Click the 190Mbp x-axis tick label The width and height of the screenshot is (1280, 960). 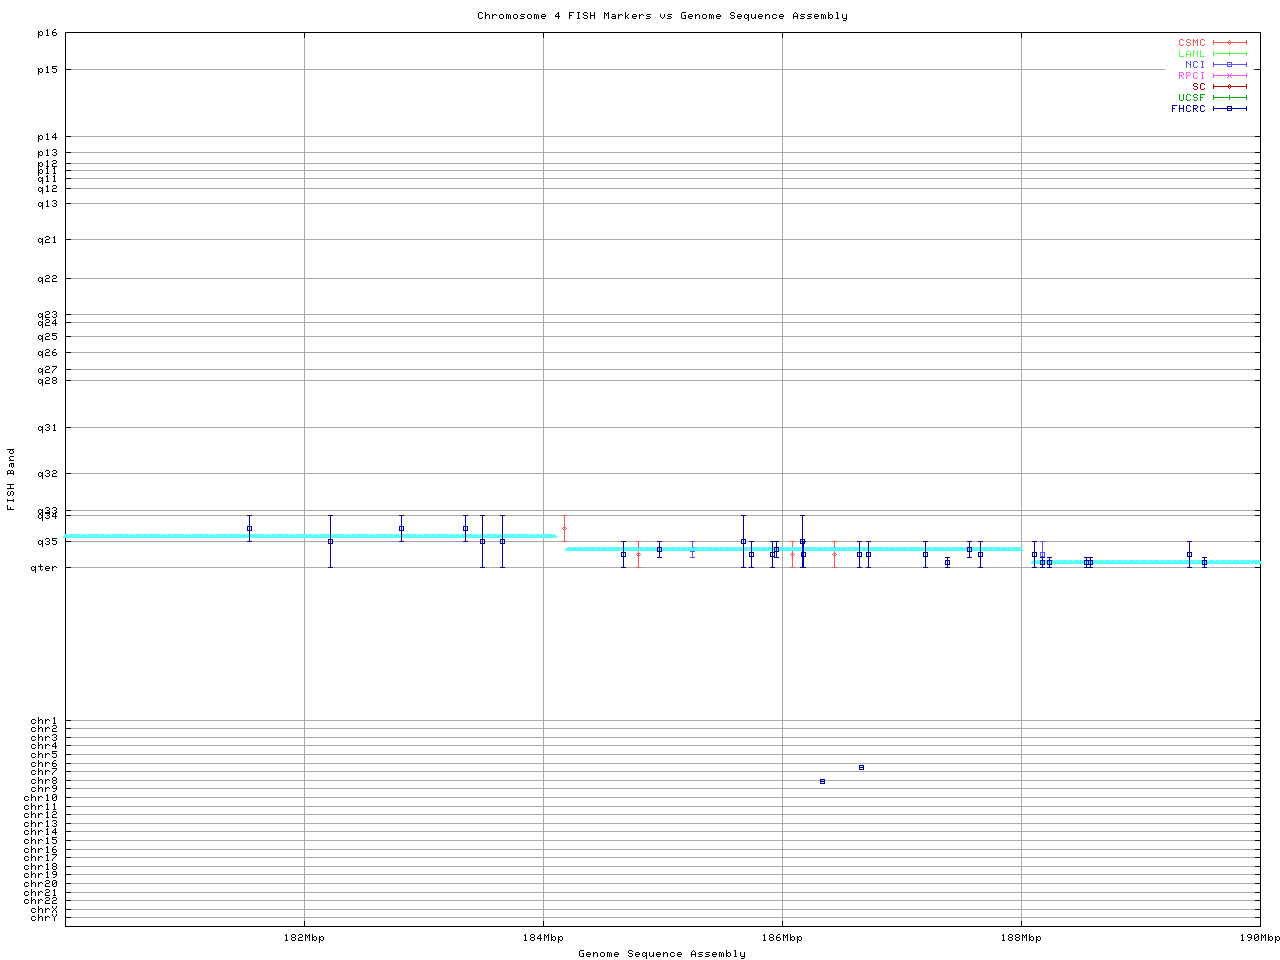(1259, 938)
